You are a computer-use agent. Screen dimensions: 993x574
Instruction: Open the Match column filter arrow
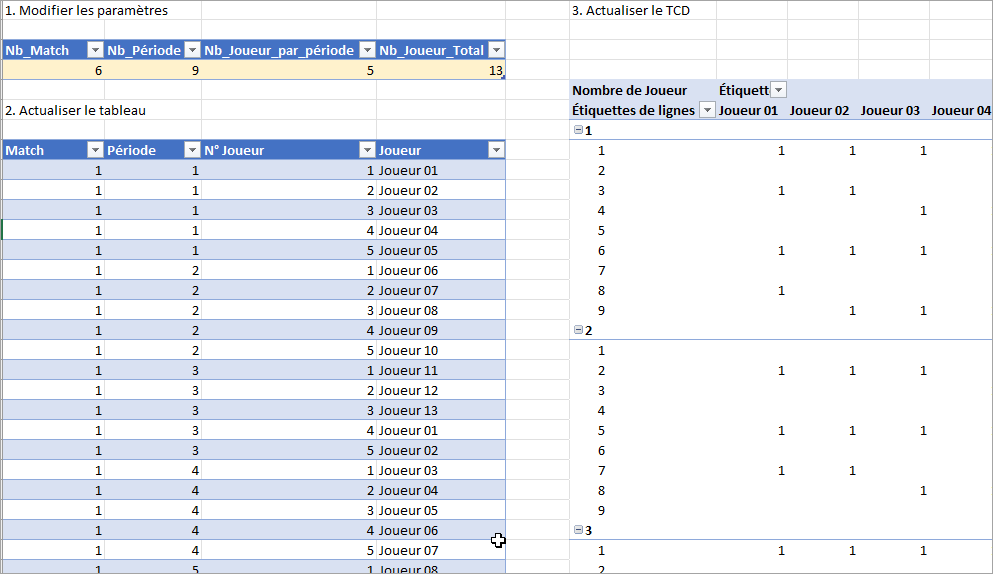click(x=95, y=150)
